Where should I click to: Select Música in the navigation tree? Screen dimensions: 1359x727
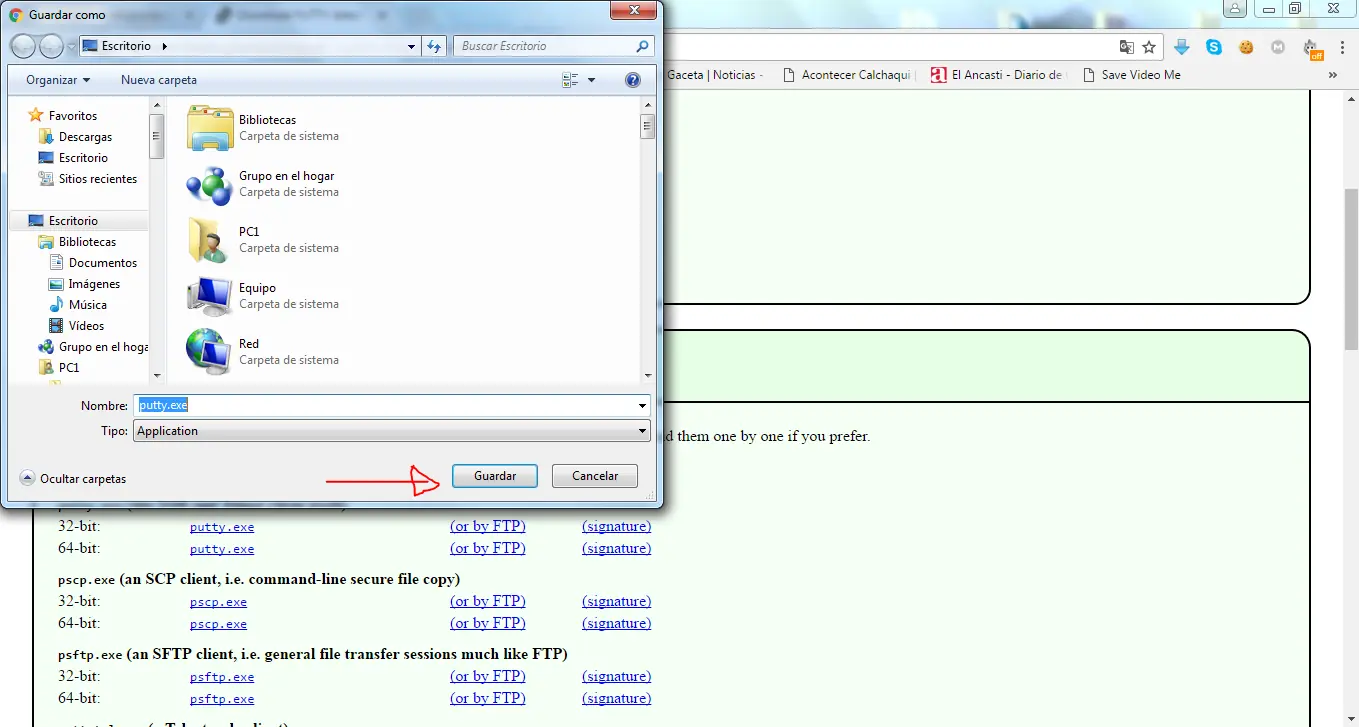point(87,305)
